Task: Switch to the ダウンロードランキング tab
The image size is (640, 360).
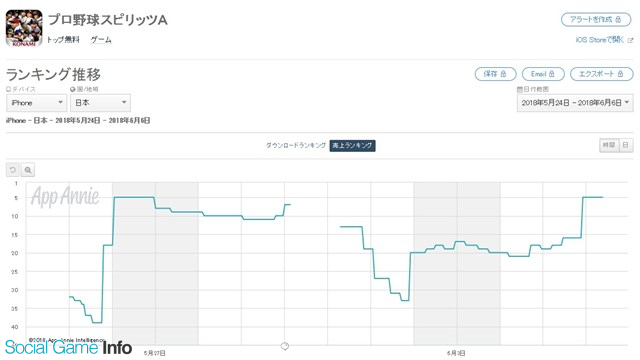Action: click(296, 145)
